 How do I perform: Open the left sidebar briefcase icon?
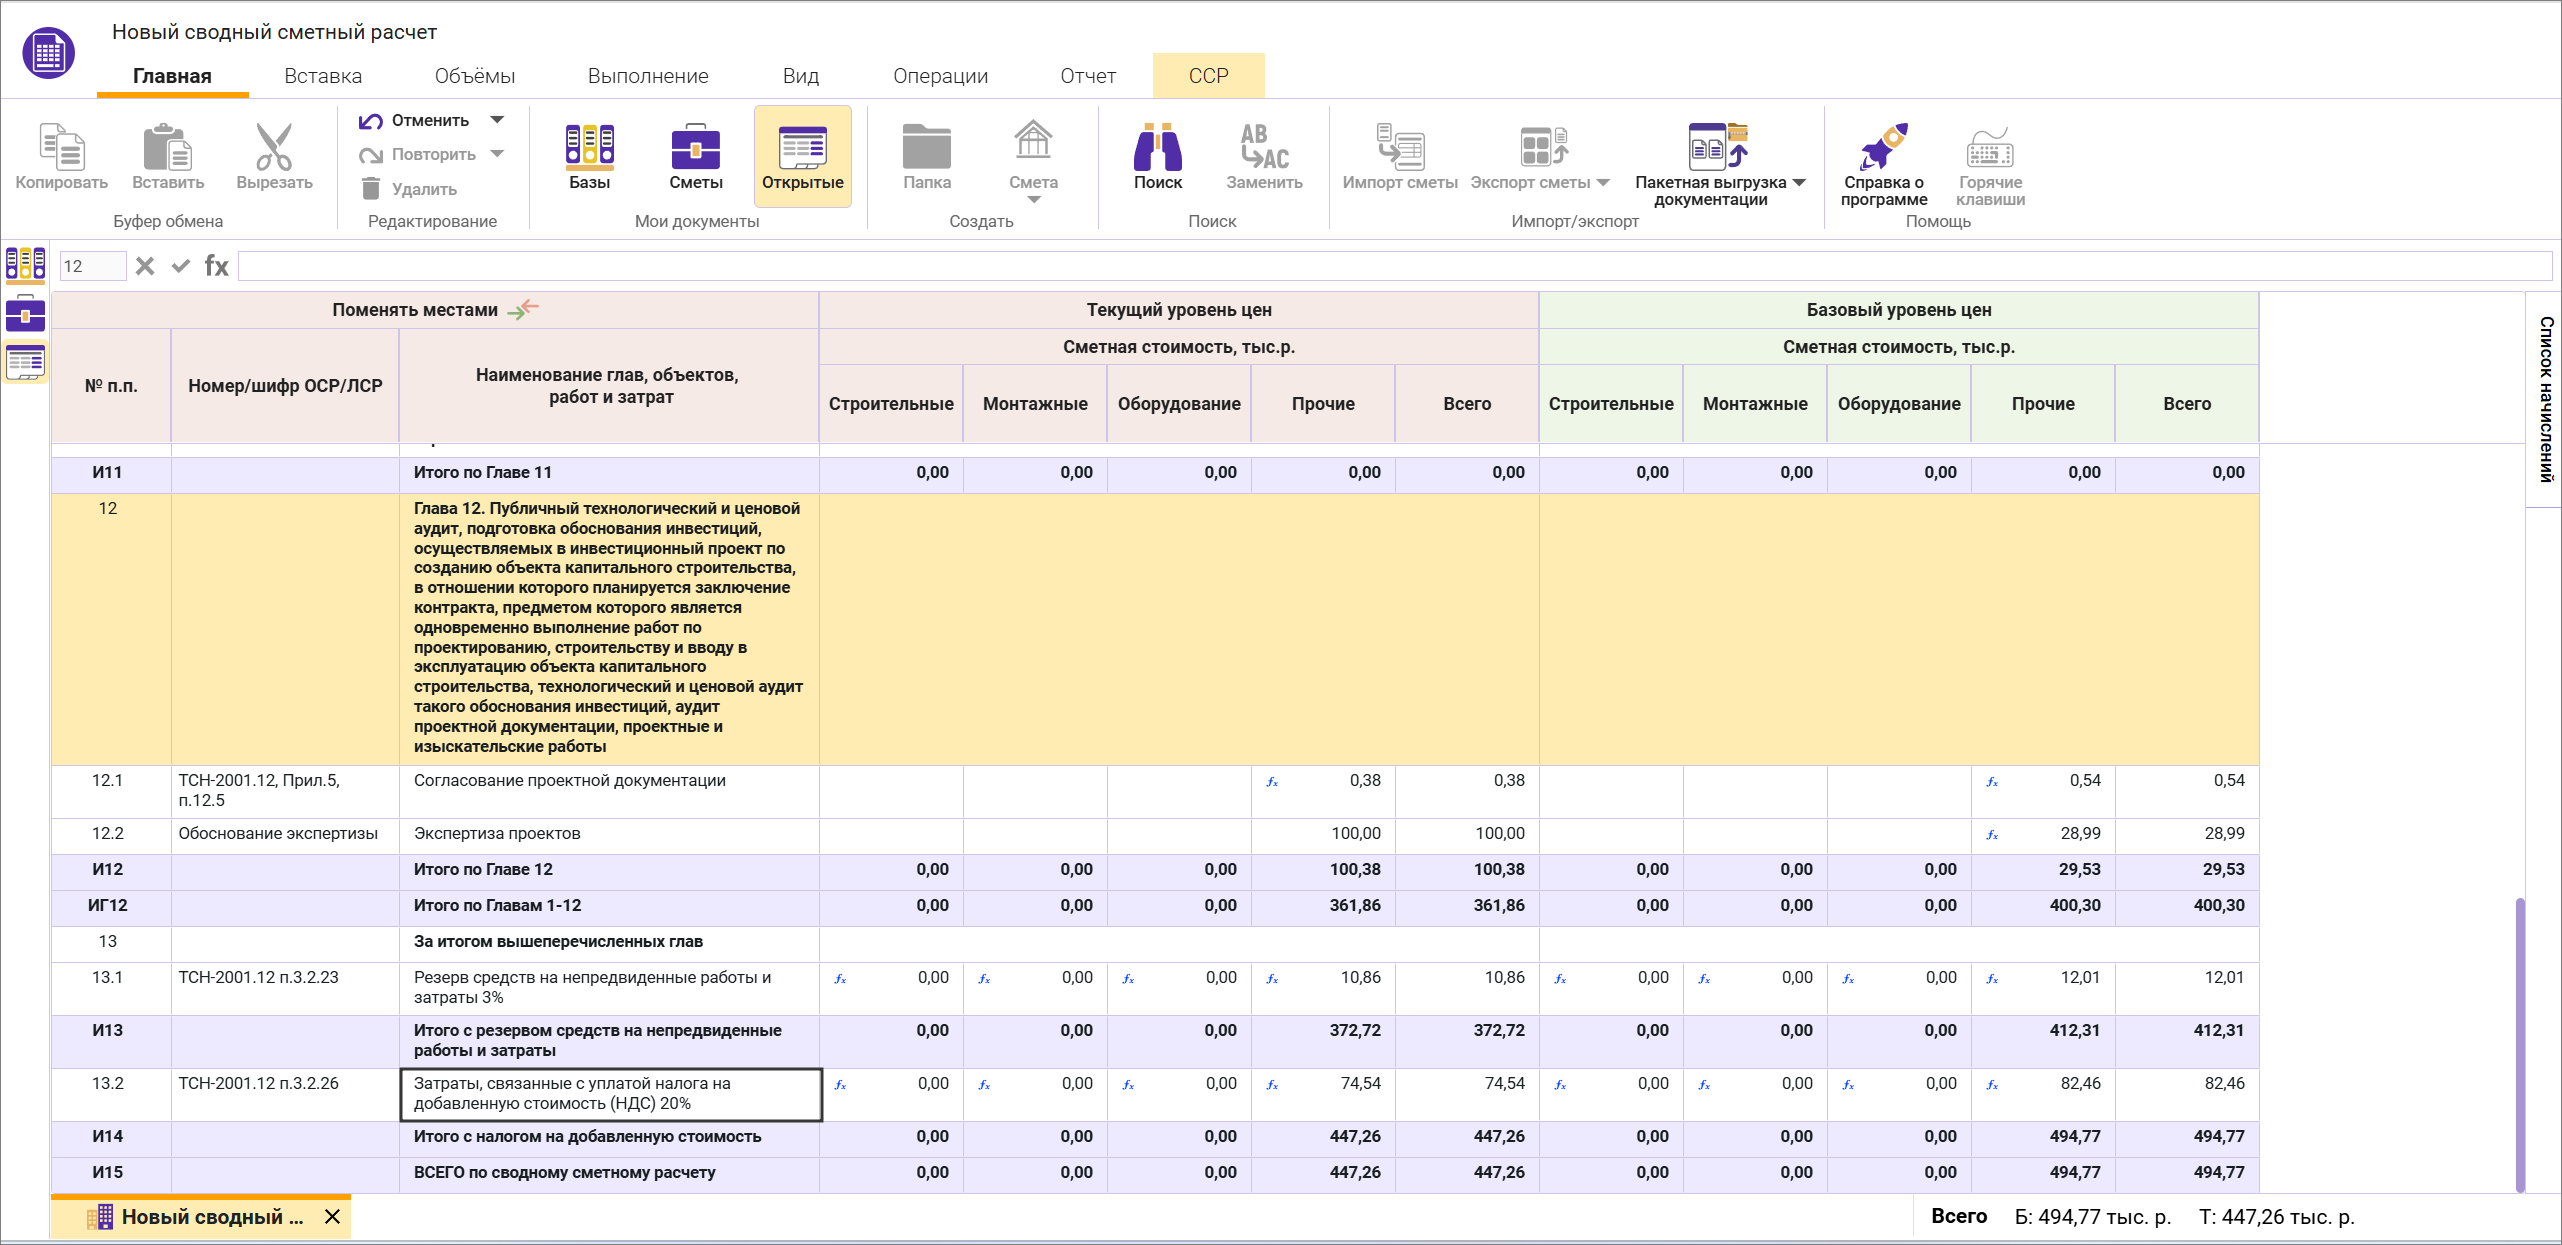pos(25,315)
